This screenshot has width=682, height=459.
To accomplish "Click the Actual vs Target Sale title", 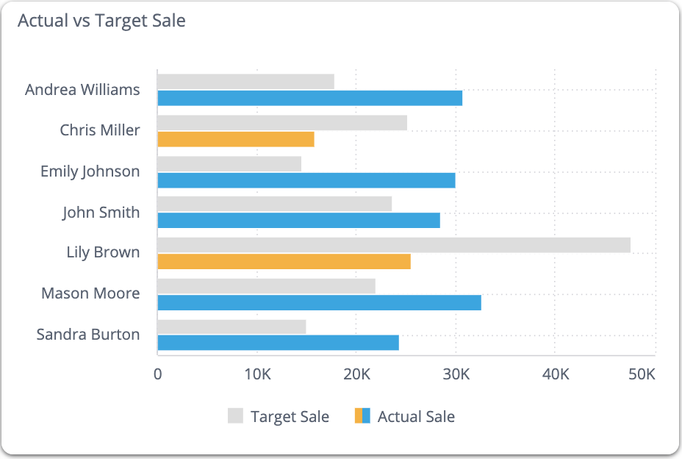I will pos(102,20).
